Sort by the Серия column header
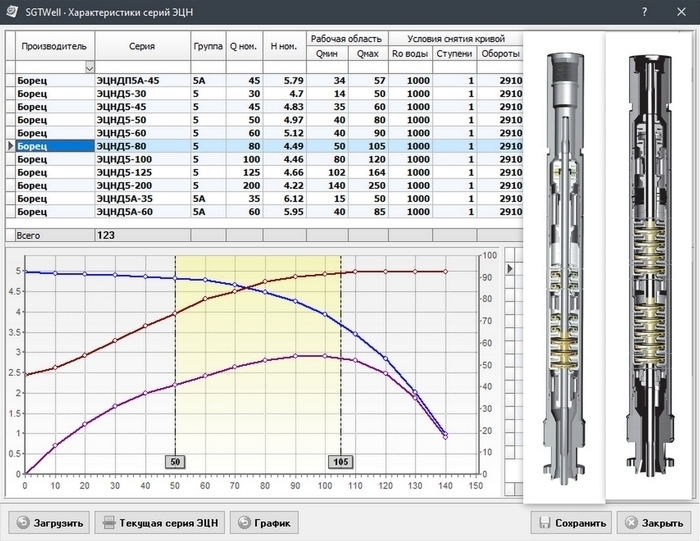Viewport: 700px width, 541px height. tap(142, 46)
